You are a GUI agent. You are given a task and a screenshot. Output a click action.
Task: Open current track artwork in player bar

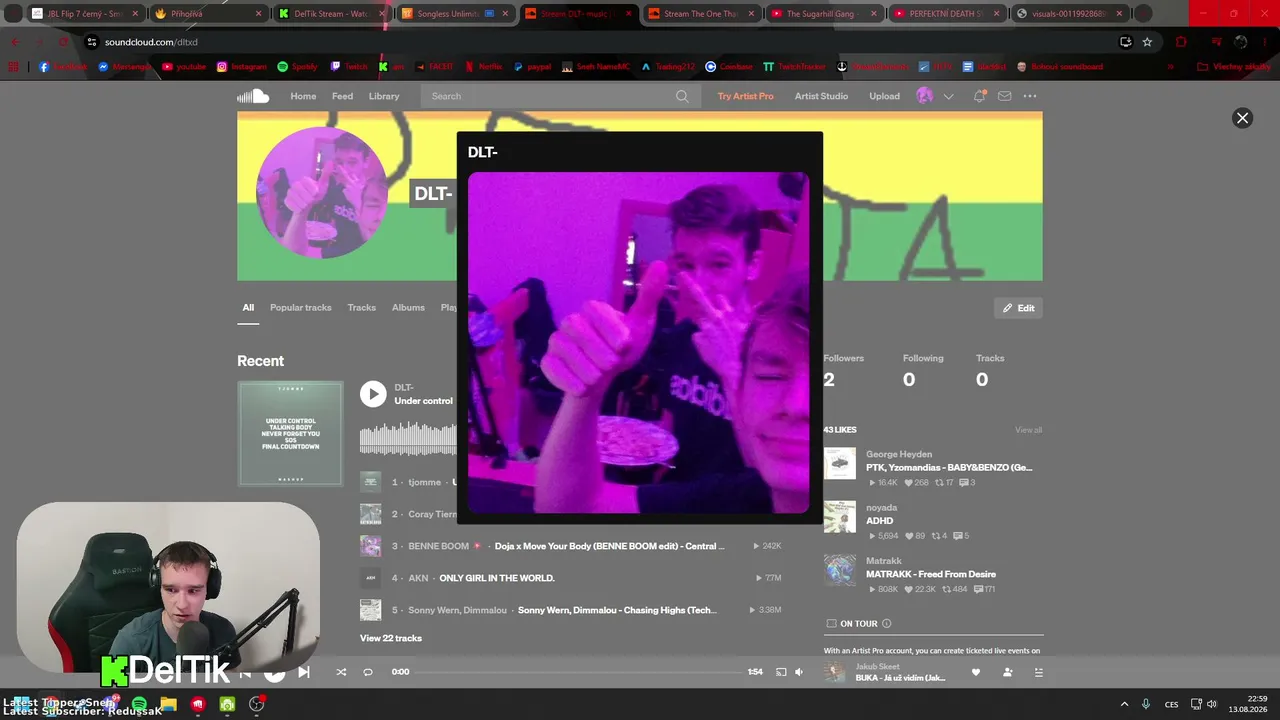click(x=835, y=672)
